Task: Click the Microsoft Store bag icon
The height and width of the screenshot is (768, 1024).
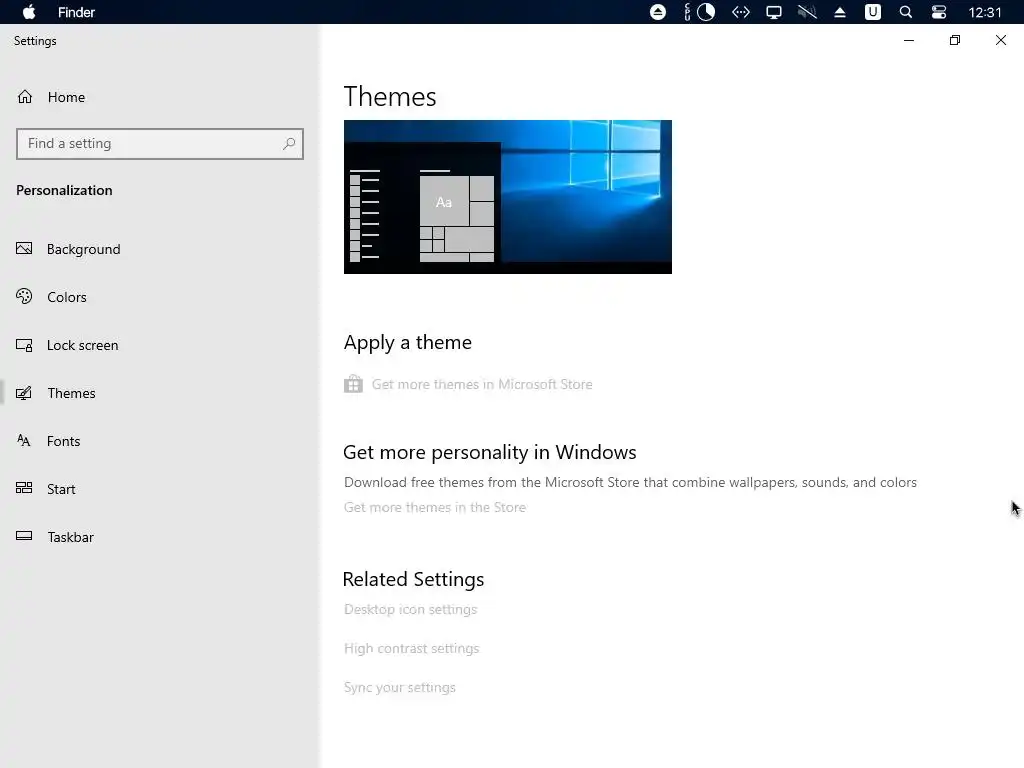Action: pyautogui.click(x=353, y=384)
